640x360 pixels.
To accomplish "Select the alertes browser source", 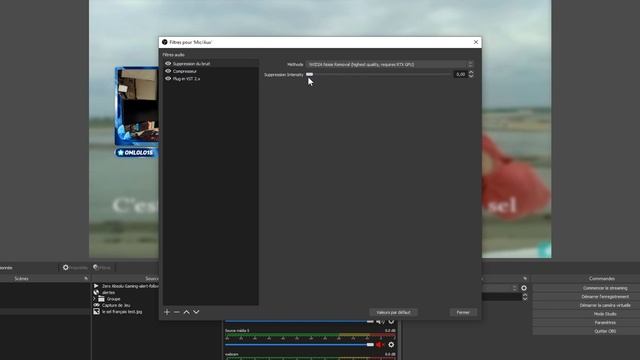I will pyautogui.click(x=109, y=293).
